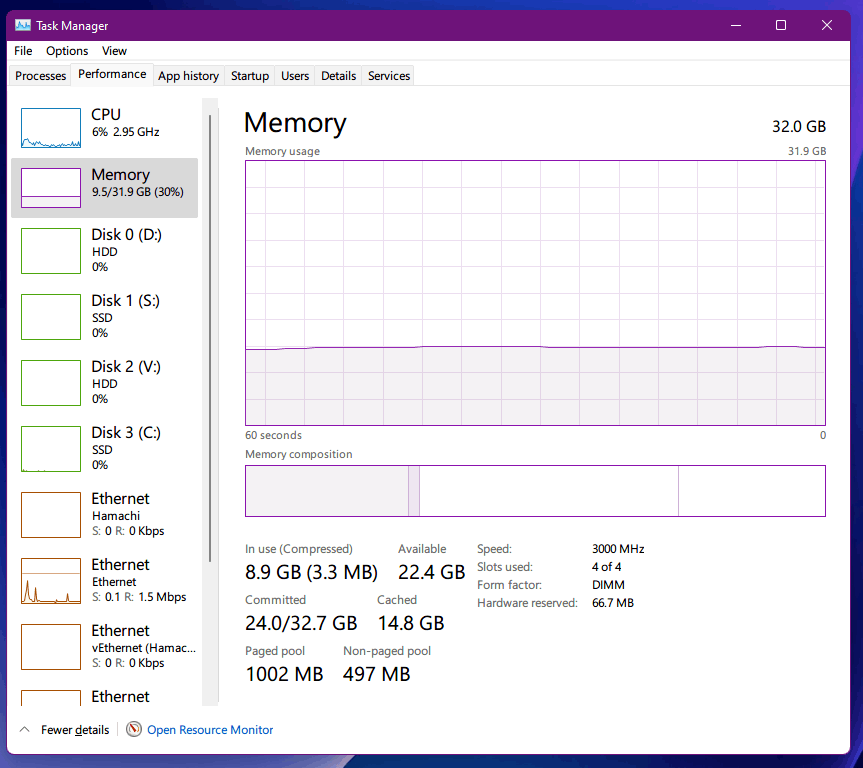Select the Disk 2 (V:) HDD graph

point(51,383)
